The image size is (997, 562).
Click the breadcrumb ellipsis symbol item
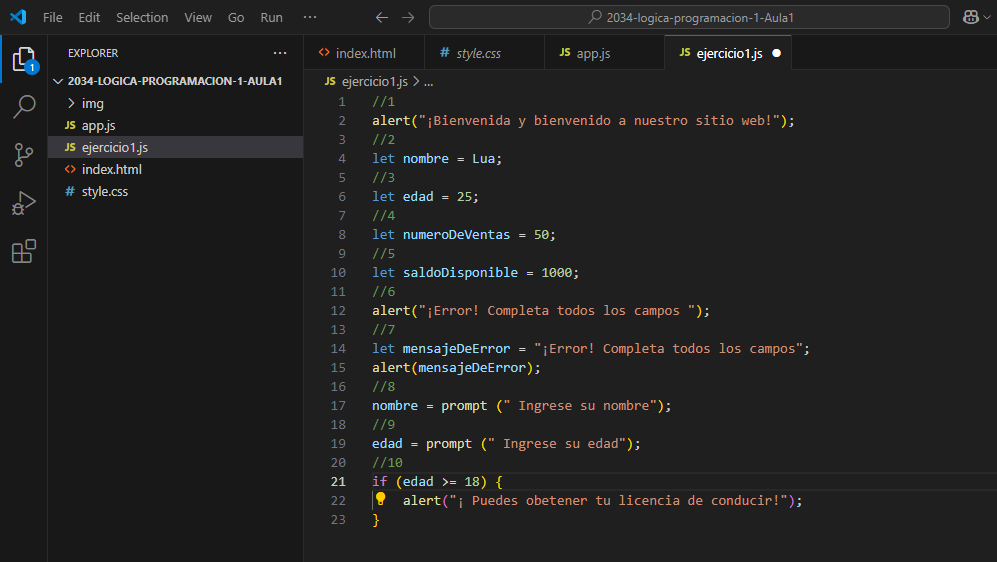point(429,81)
